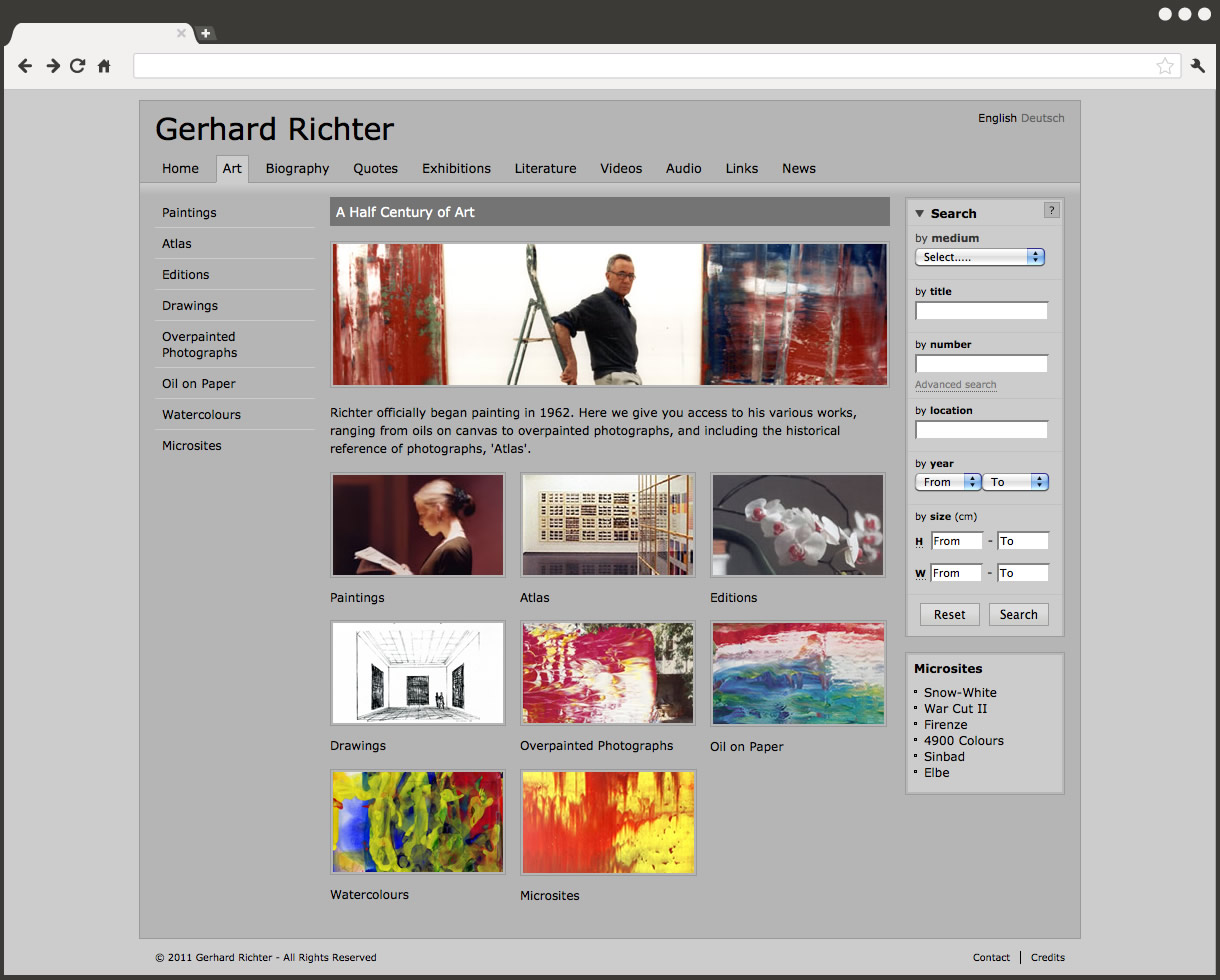The width and height of the screenshot is (1220, 980).
Task: Click the Overpainted Photographs thumbnail image
Action: 608,673
